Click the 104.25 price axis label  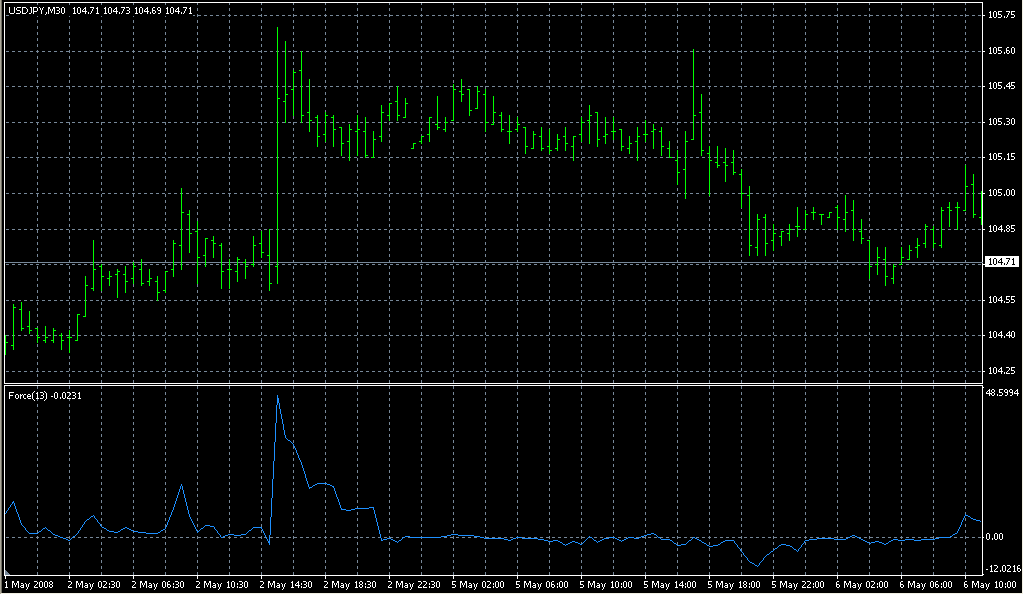point(1002,371)
